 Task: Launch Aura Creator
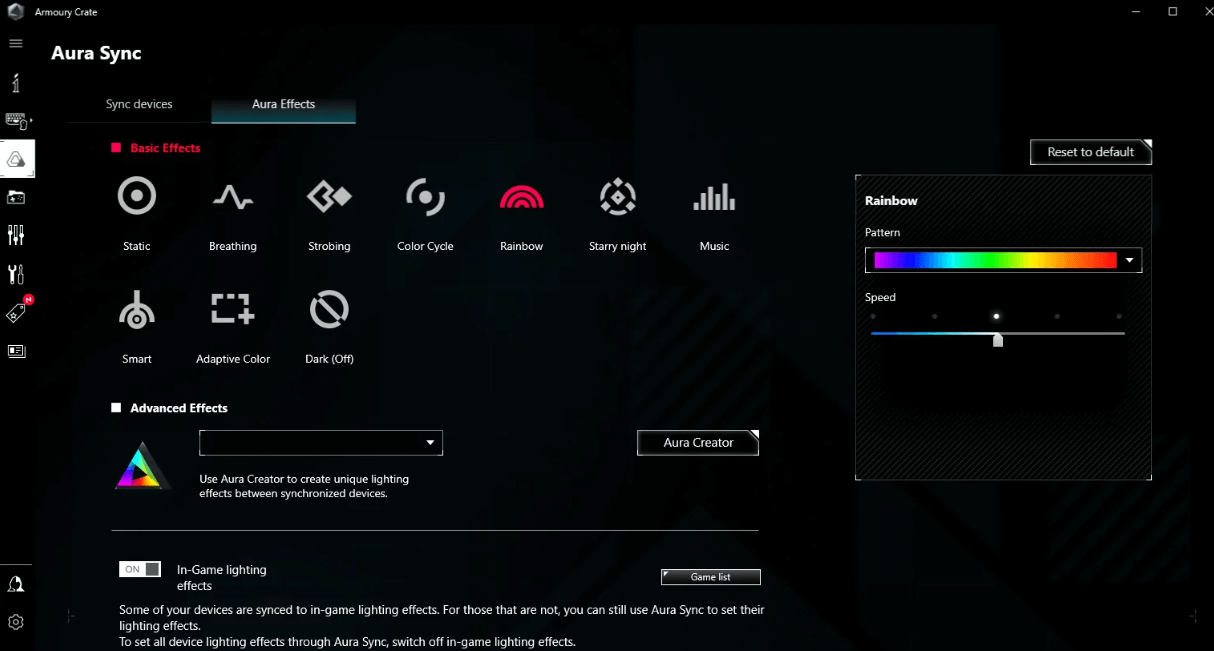coord(698,443)
